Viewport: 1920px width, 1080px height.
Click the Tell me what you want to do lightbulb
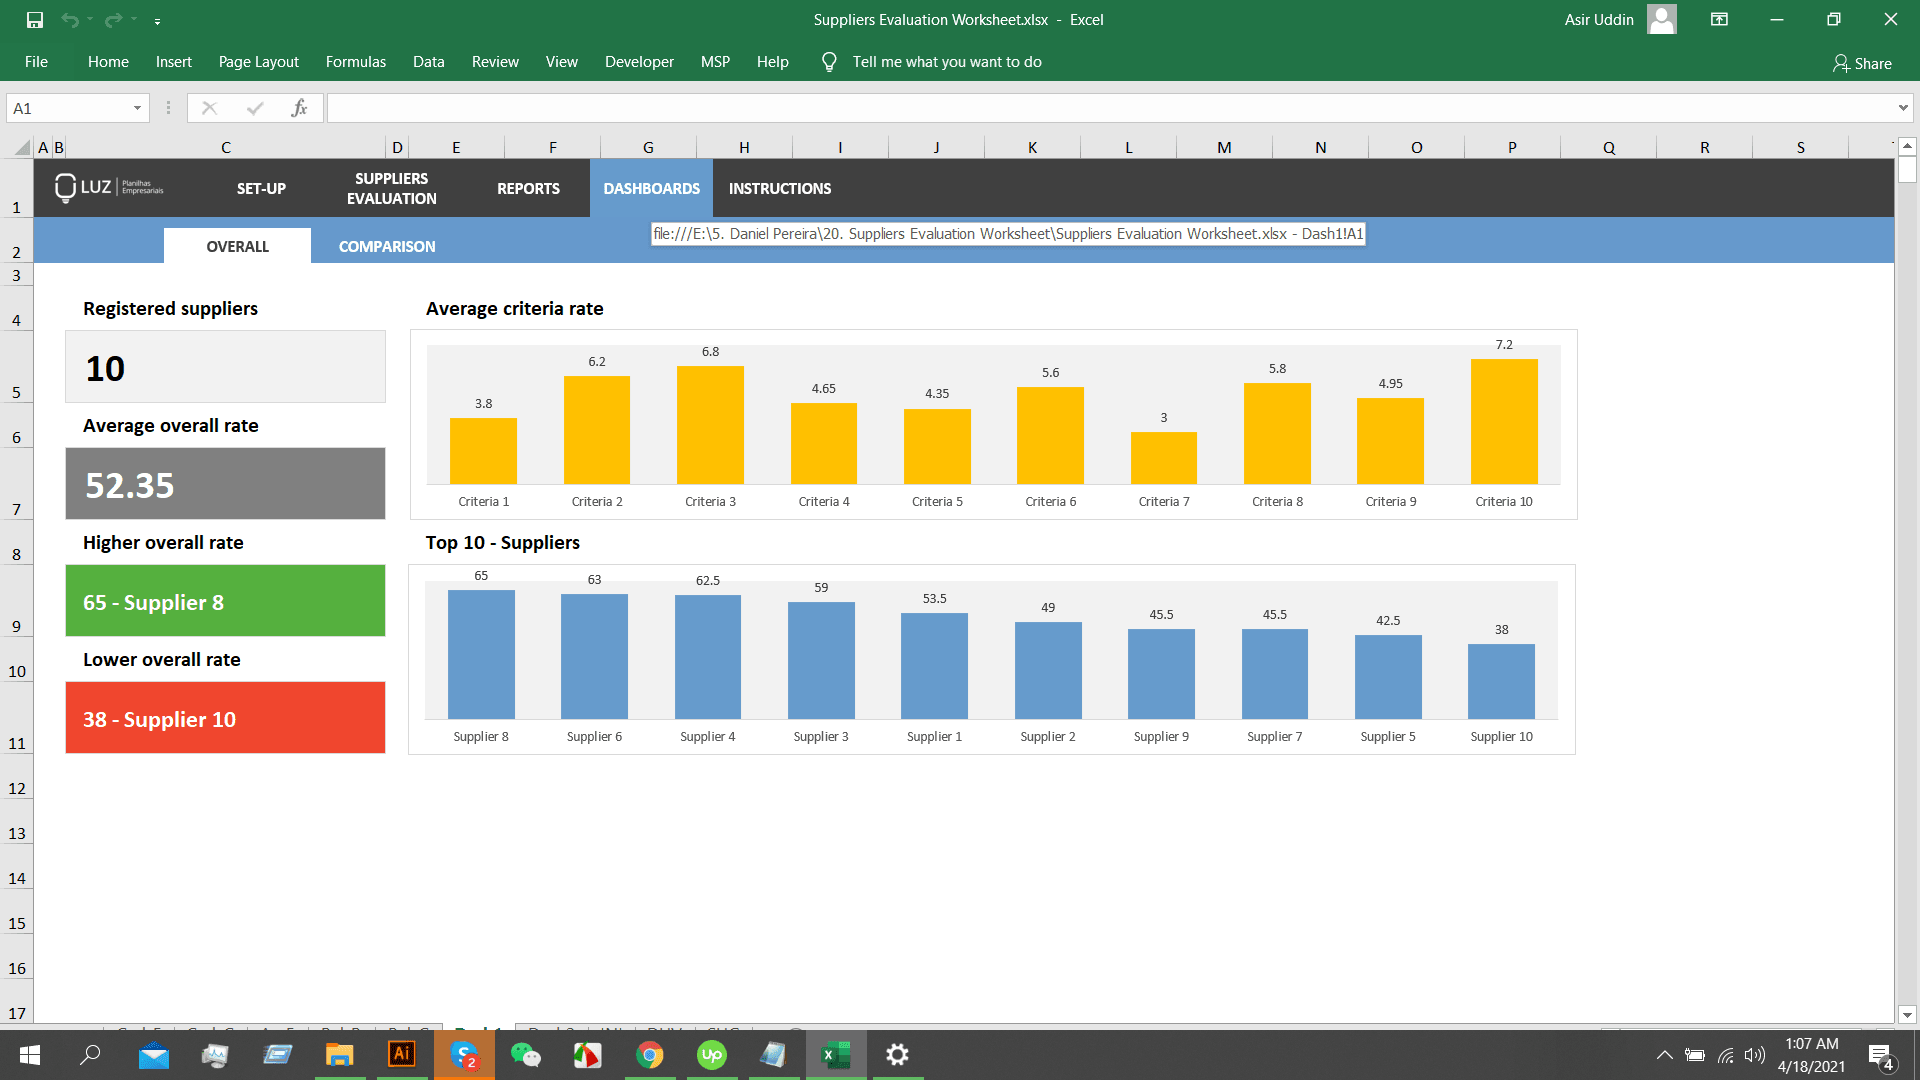829,61
